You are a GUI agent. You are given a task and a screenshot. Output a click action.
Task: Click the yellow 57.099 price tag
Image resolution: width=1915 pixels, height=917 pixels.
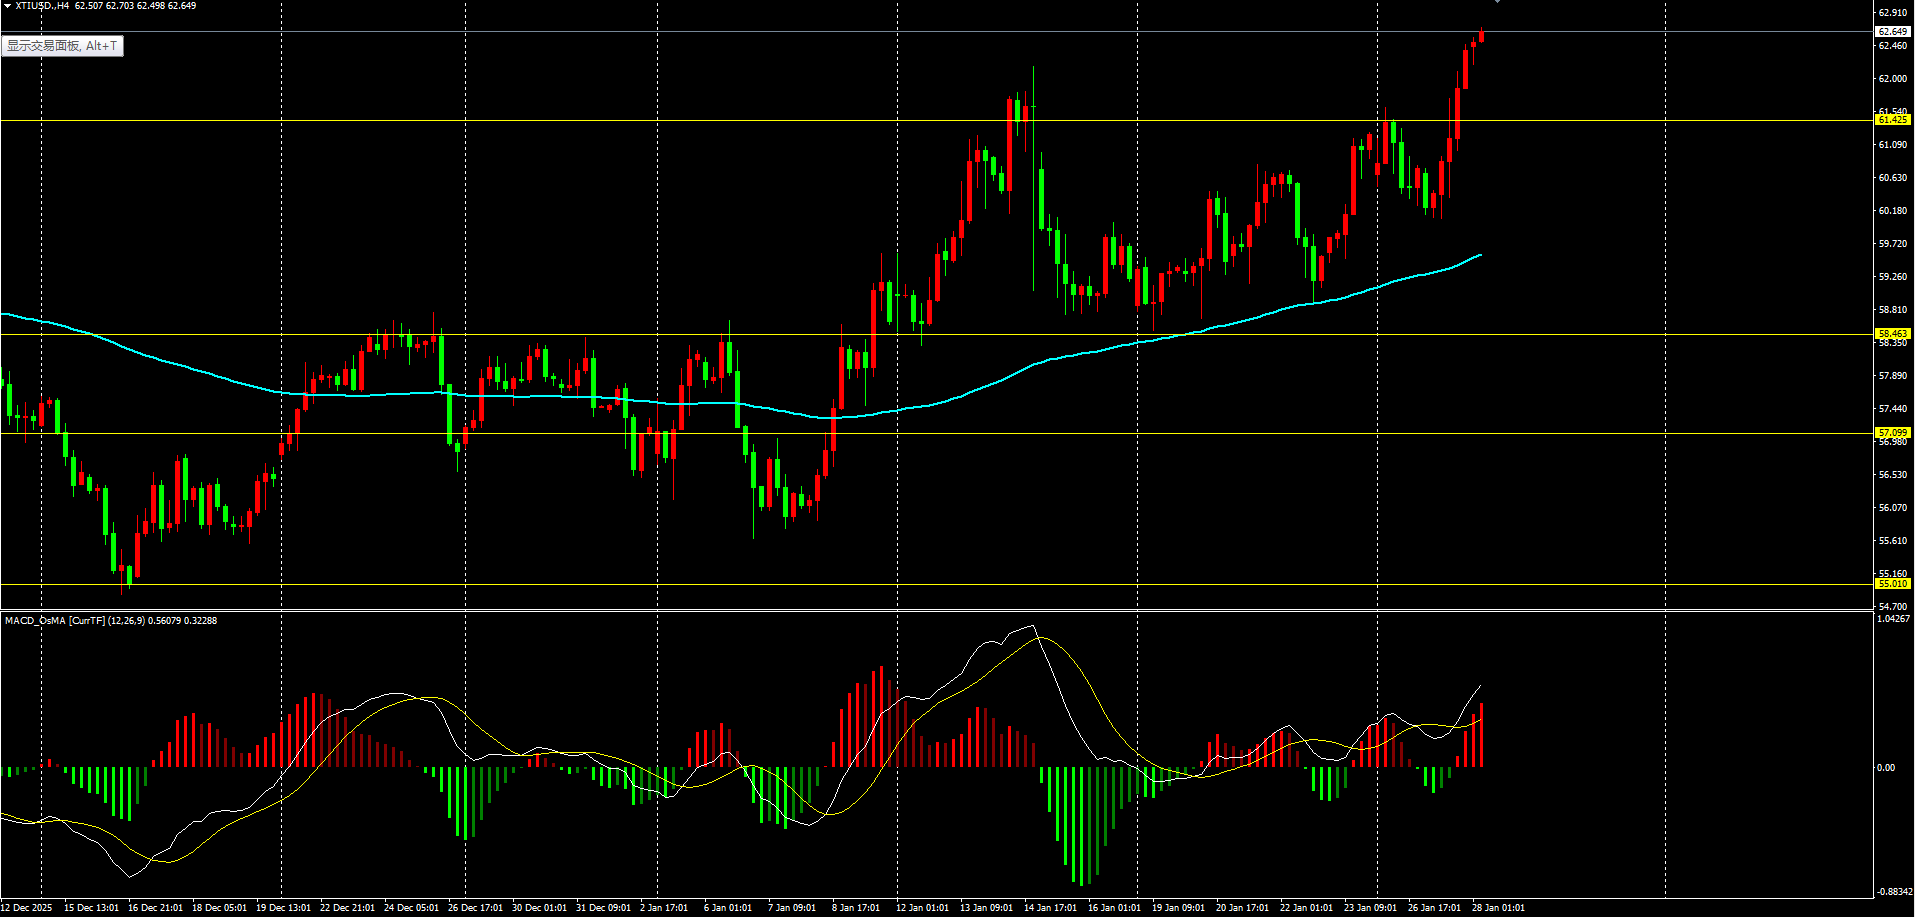1892,433
